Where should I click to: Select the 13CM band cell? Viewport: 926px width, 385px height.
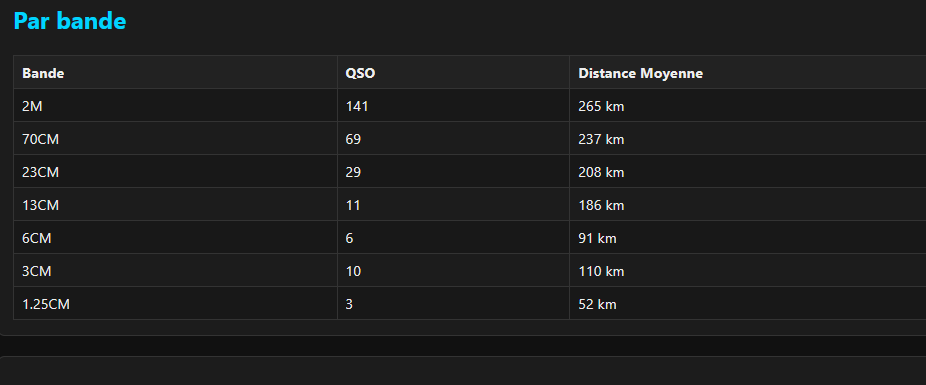175,205
